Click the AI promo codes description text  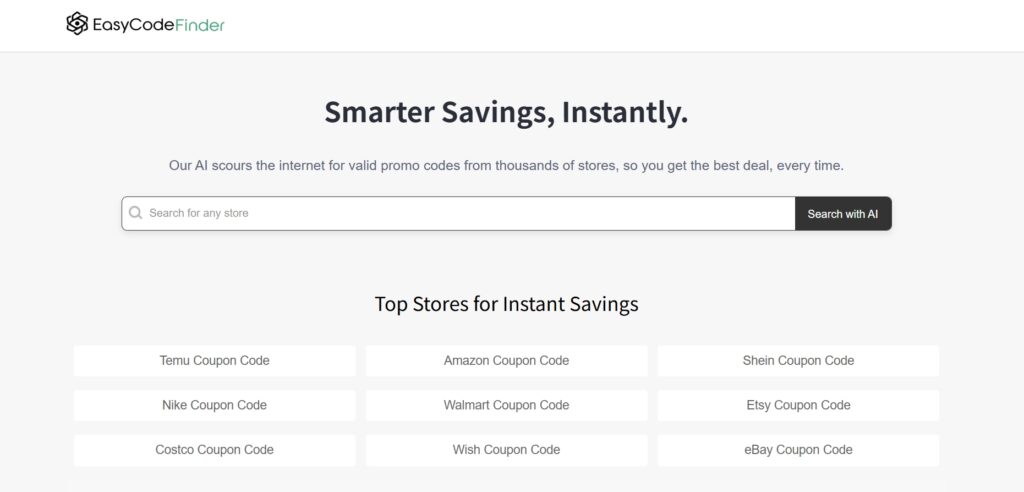tap(506, 165)
